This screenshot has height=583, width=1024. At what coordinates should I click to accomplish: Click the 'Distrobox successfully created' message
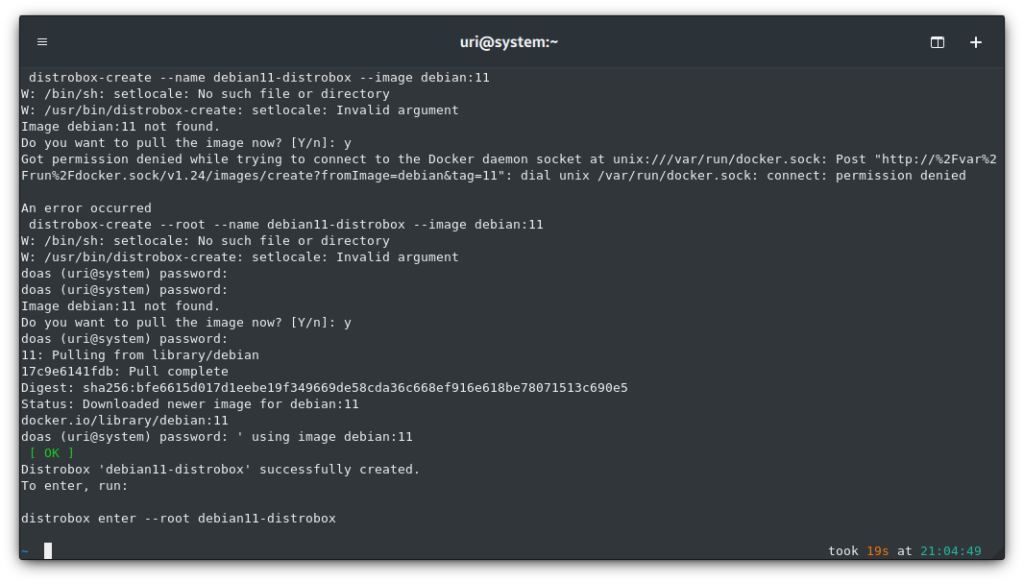(220, 469)
